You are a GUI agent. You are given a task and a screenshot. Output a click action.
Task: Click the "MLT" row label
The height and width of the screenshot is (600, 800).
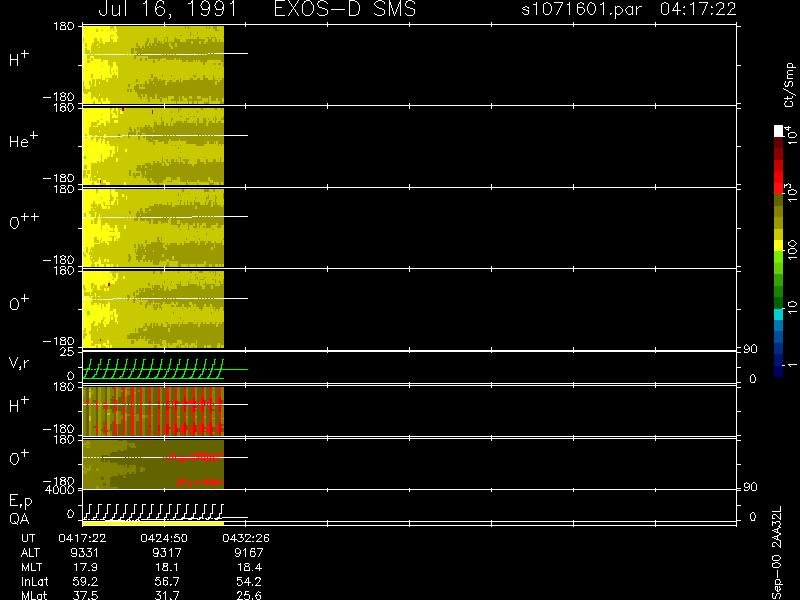pos(32,567)
